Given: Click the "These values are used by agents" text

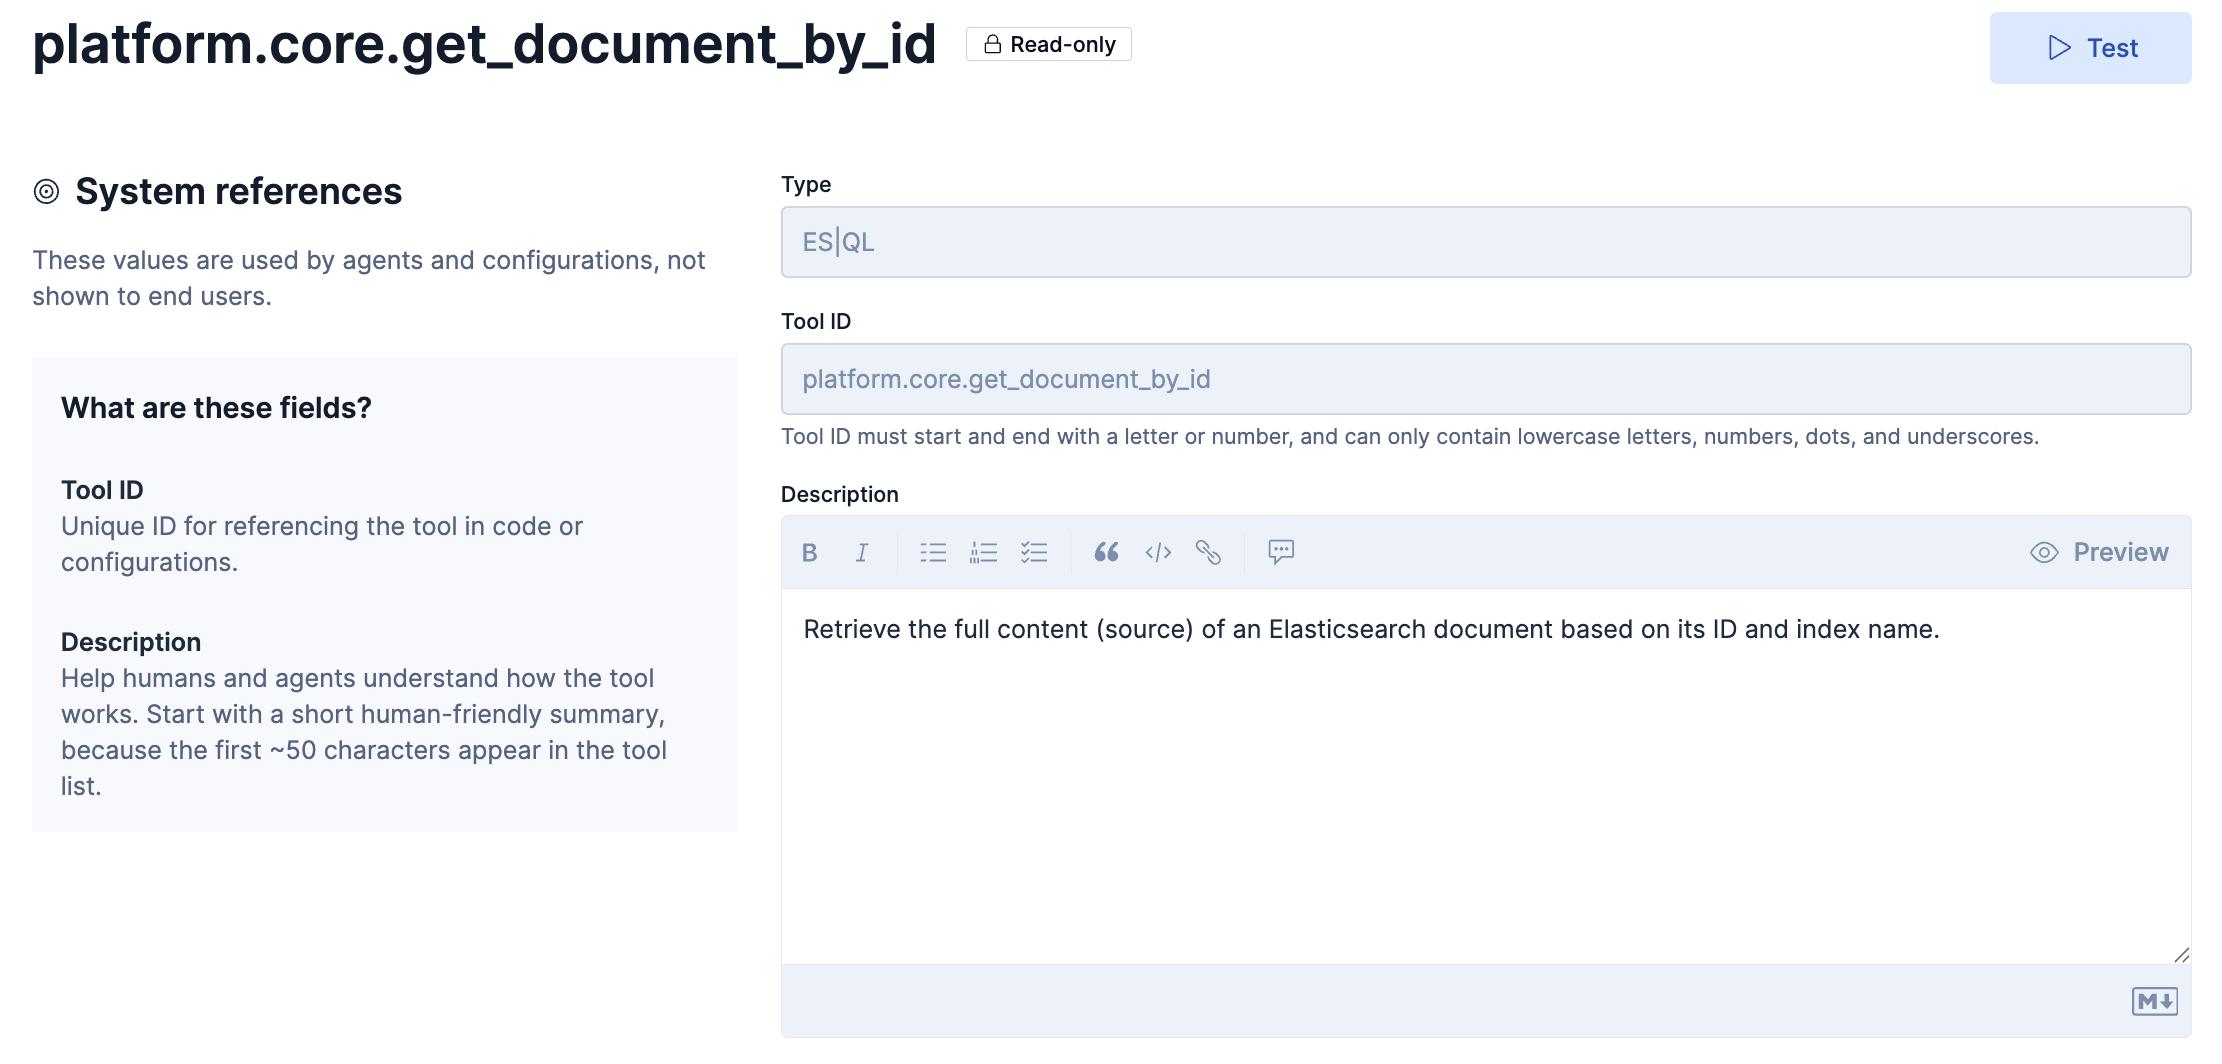Looking at the screenshot, I should pyautogui.click(x=369, y=278).
